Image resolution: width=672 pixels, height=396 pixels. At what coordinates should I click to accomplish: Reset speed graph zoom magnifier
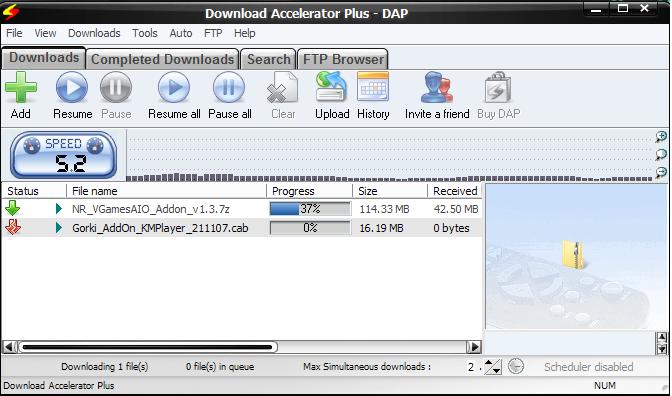click(x=661, y=154)
